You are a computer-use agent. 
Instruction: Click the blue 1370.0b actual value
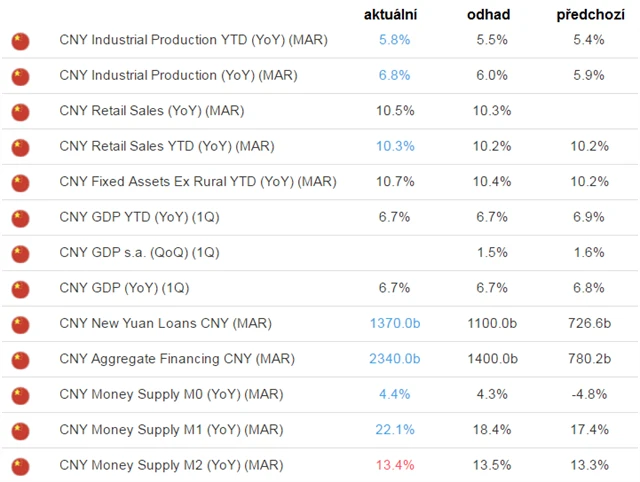[394, 324]
